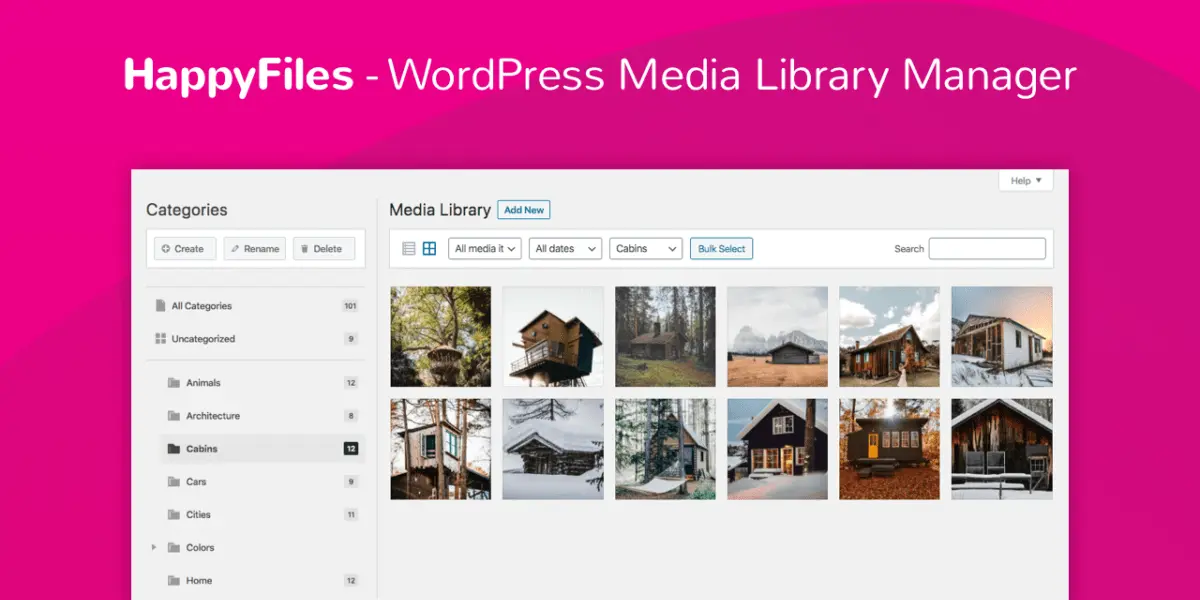Switch to grid view icon

(429, 249)
